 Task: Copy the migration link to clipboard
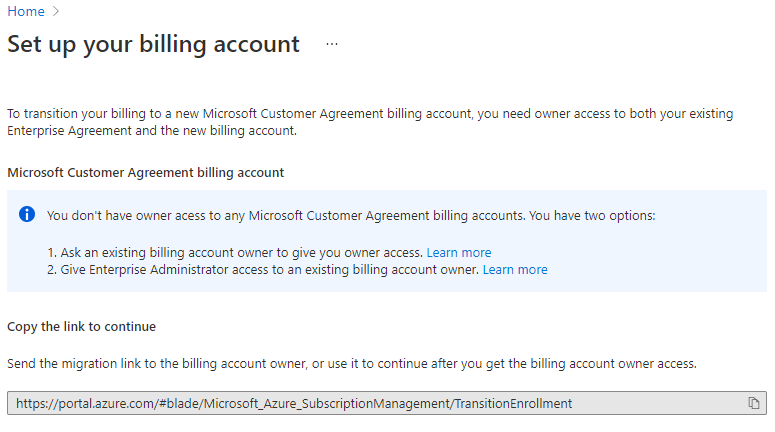click(754, 403)
